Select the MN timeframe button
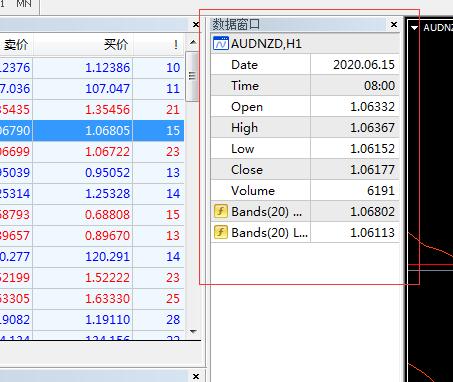453x382 pixels. [24, 4]
